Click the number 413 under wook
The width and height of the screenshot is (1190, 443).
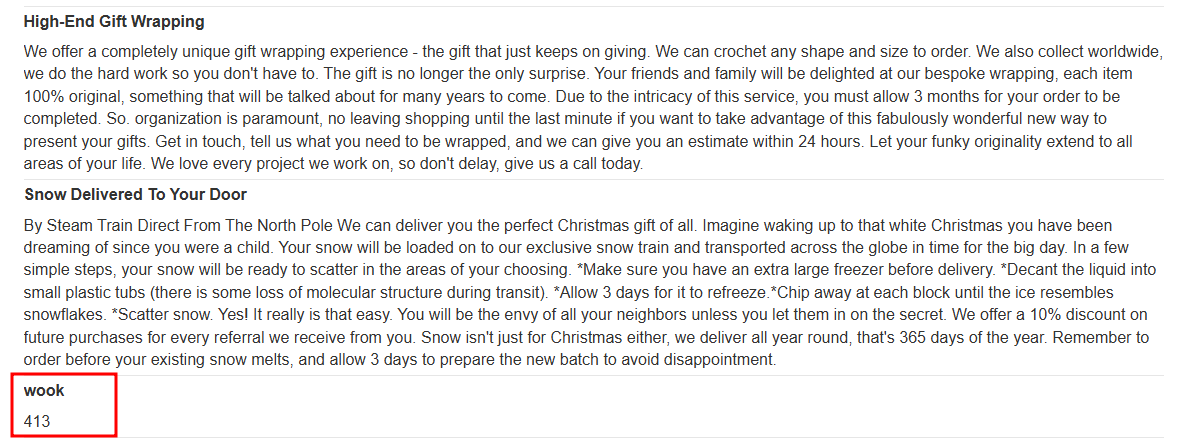coord(36,421)
